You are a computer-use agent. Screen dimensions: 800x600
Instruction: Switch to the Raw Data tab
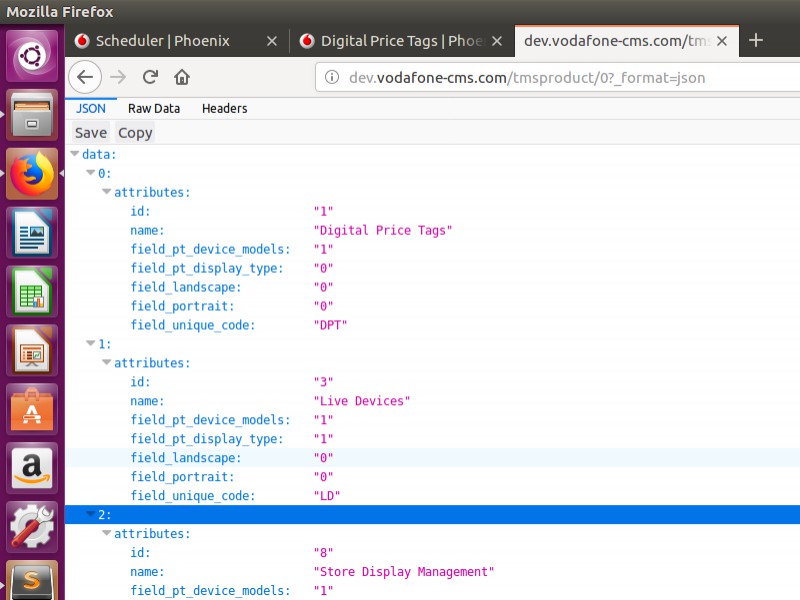point(154,108)
